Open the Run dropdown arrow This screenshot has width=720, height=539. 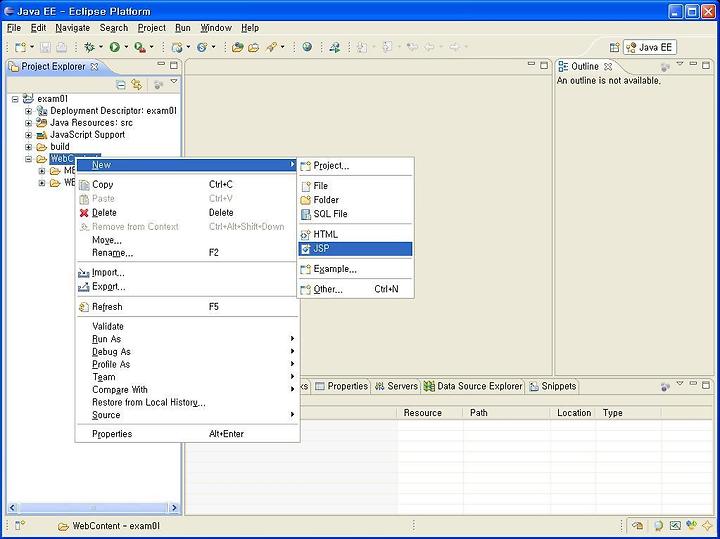tap(126, 47)
